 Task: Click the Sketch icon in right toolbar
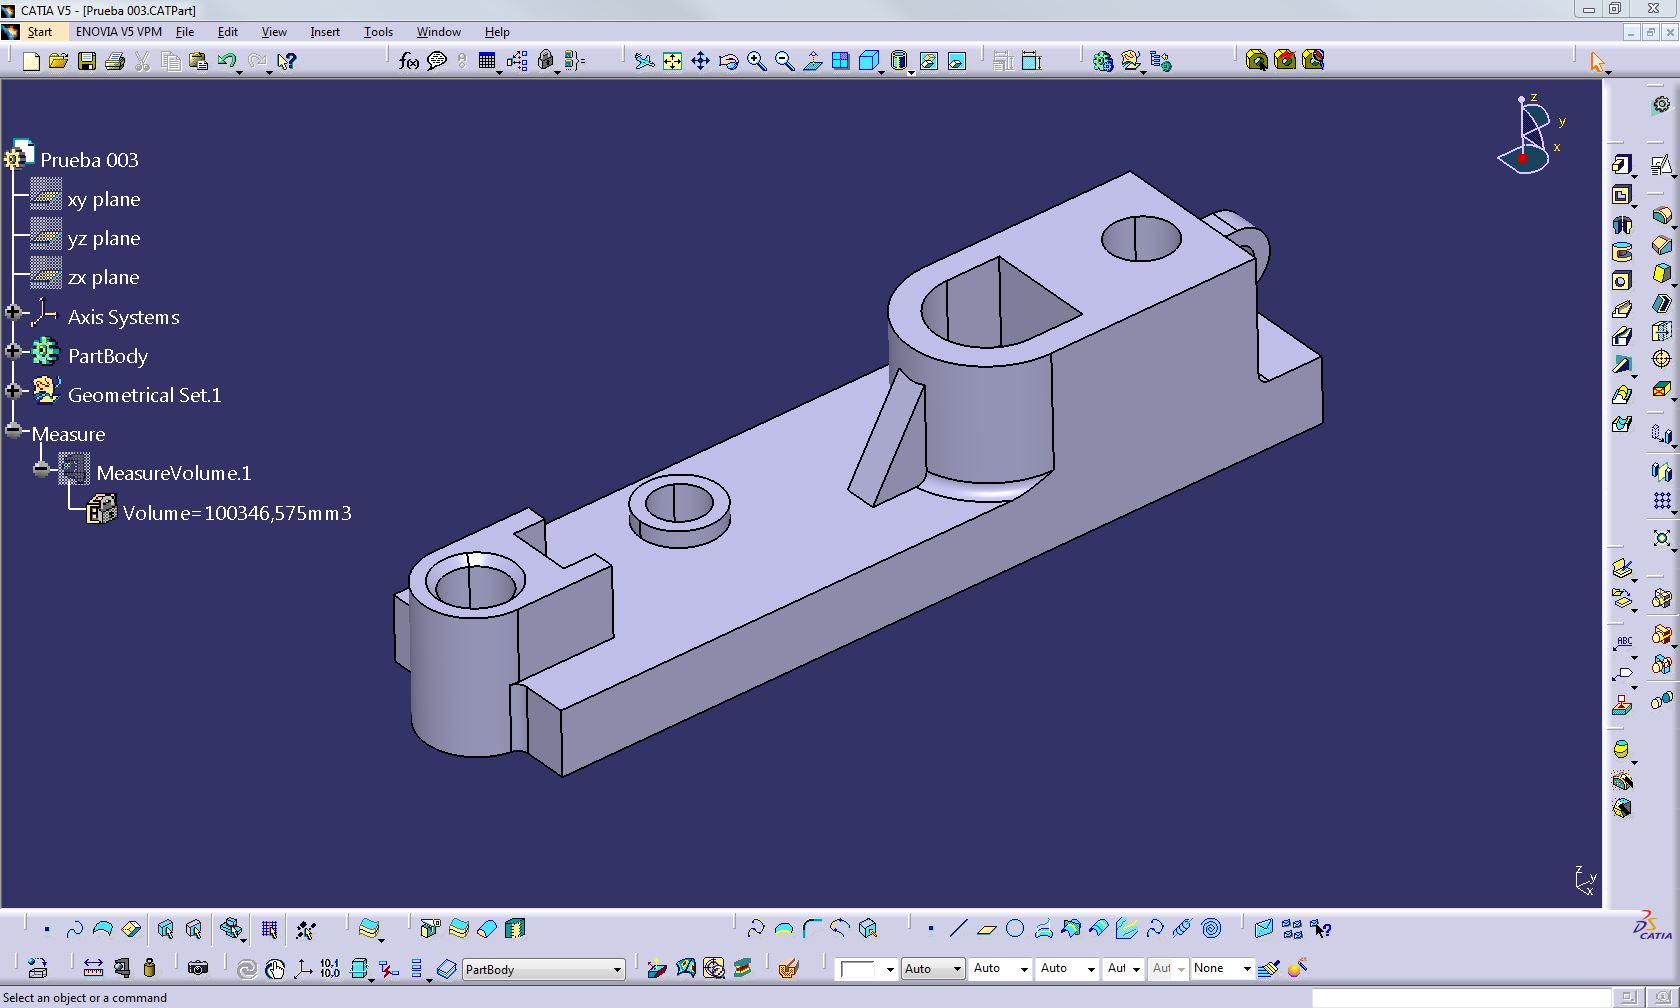(x=1661, y=165)
